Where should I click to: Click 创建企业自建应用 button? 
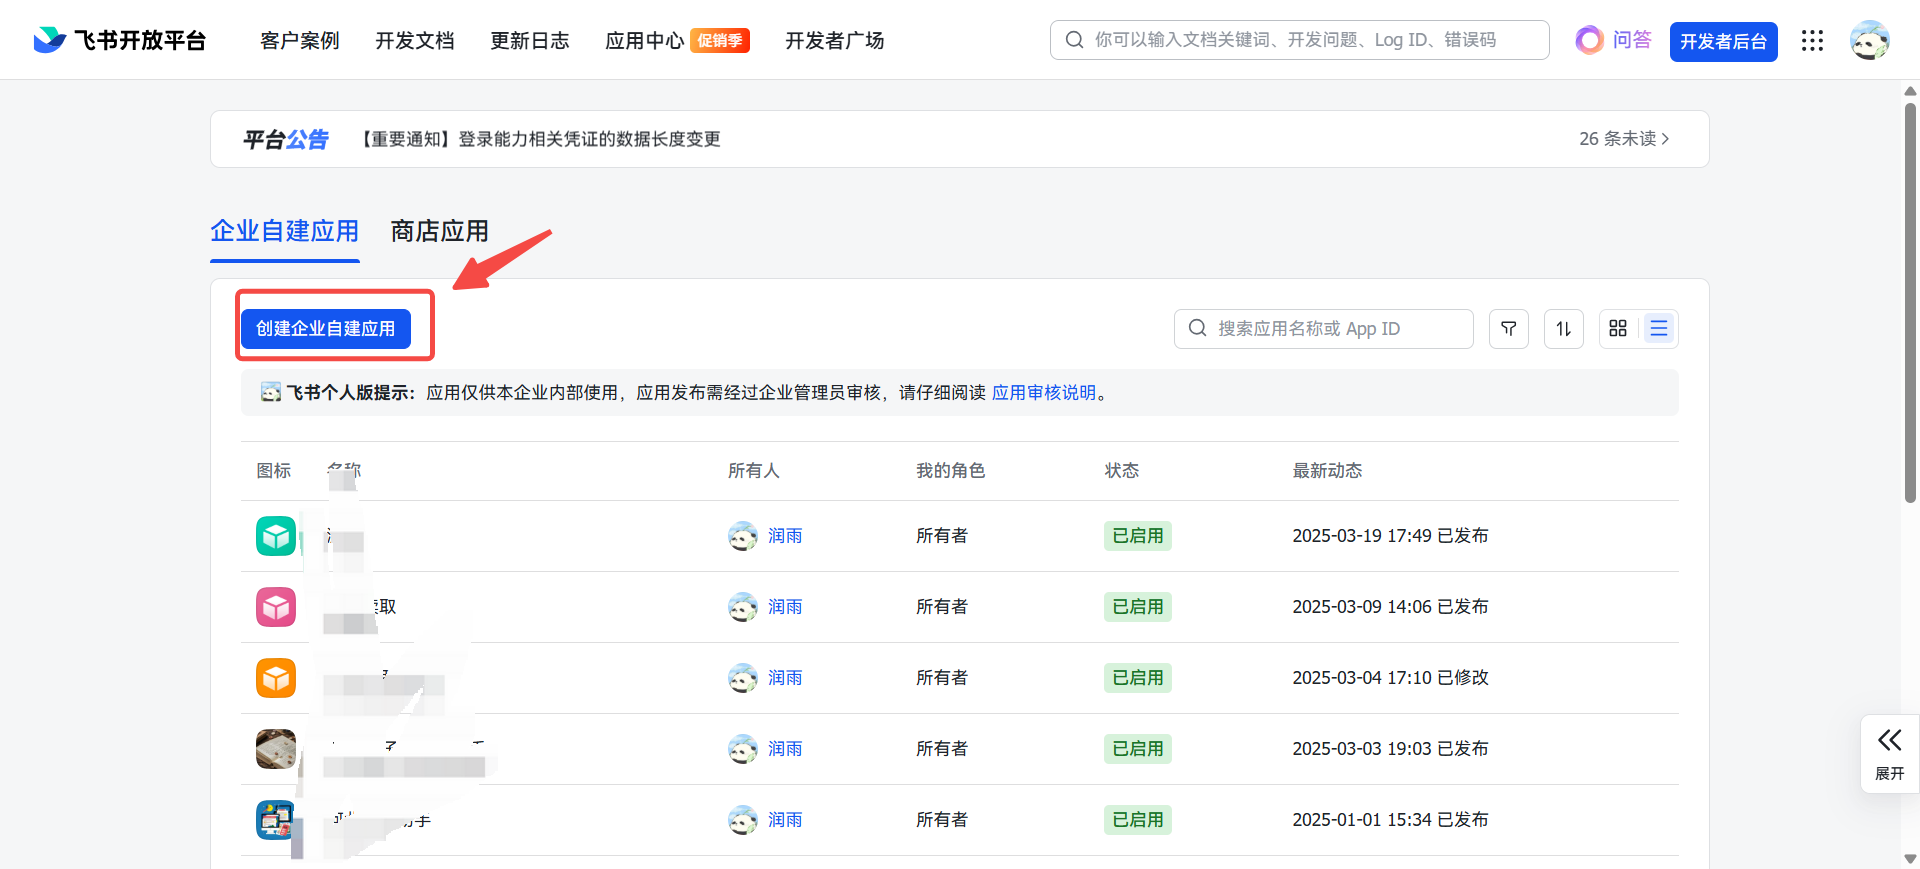click(325, 328)
